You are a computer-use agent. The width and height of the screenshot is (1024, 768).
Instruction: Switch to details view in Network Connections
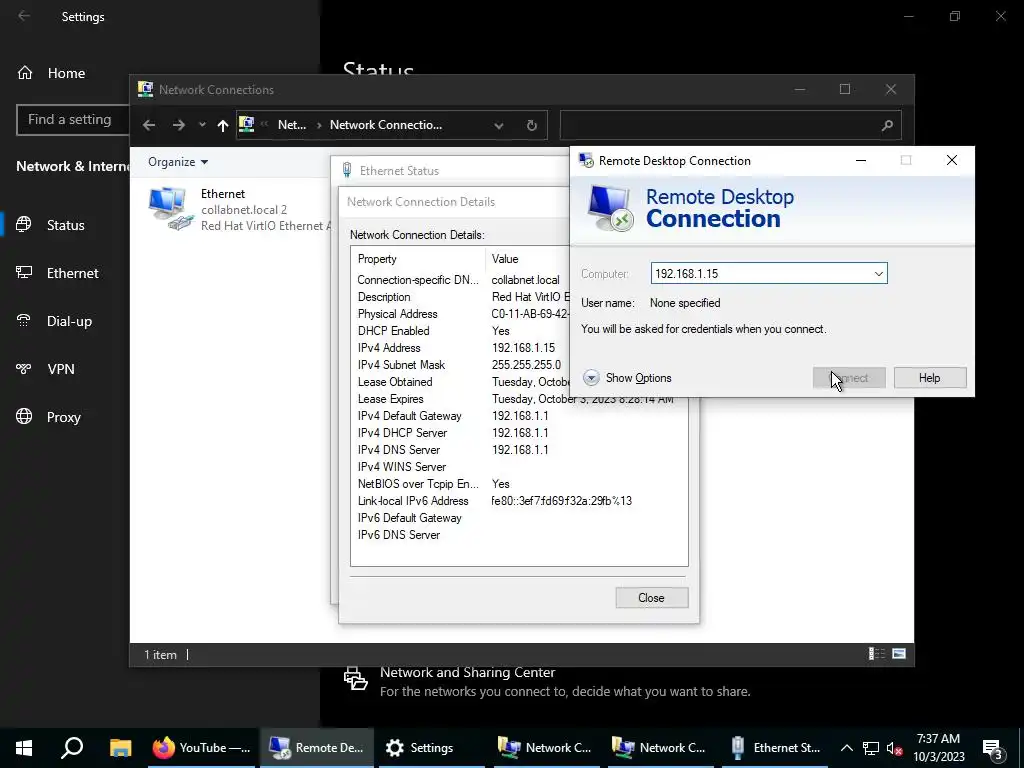click(876, 654)
